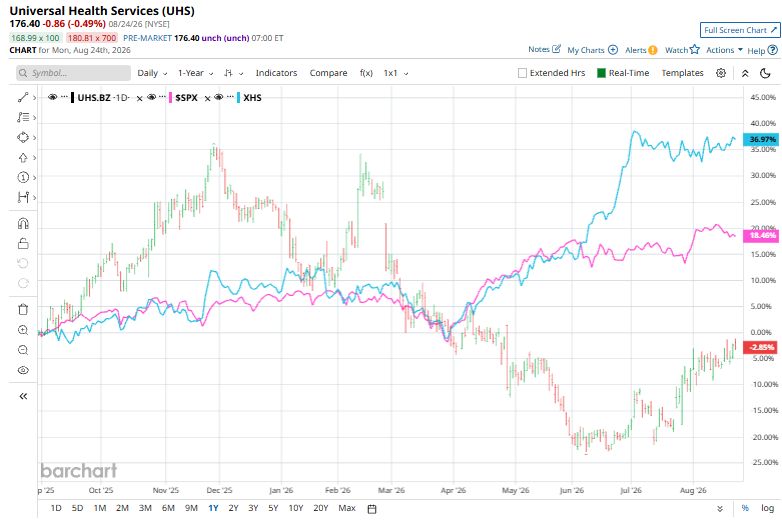The image size is (782, 530).
Task: Expand the measure tool submenu arrow
Action: point(34,197)
